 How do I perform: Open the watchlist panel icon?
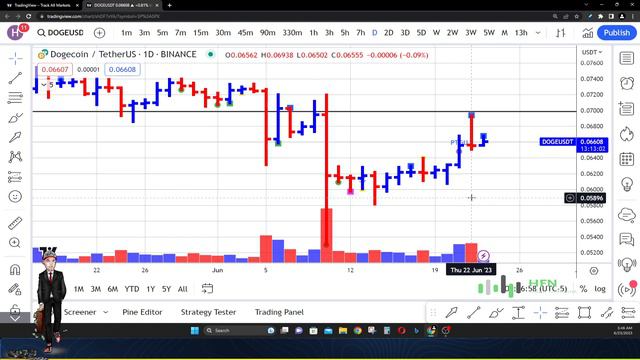[627, 58]
